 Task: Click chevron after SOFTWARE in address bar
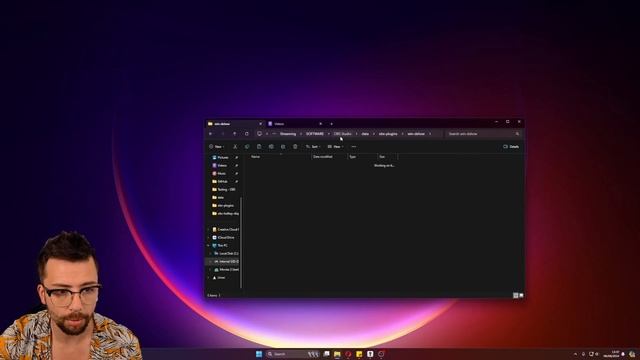[329, 134]
